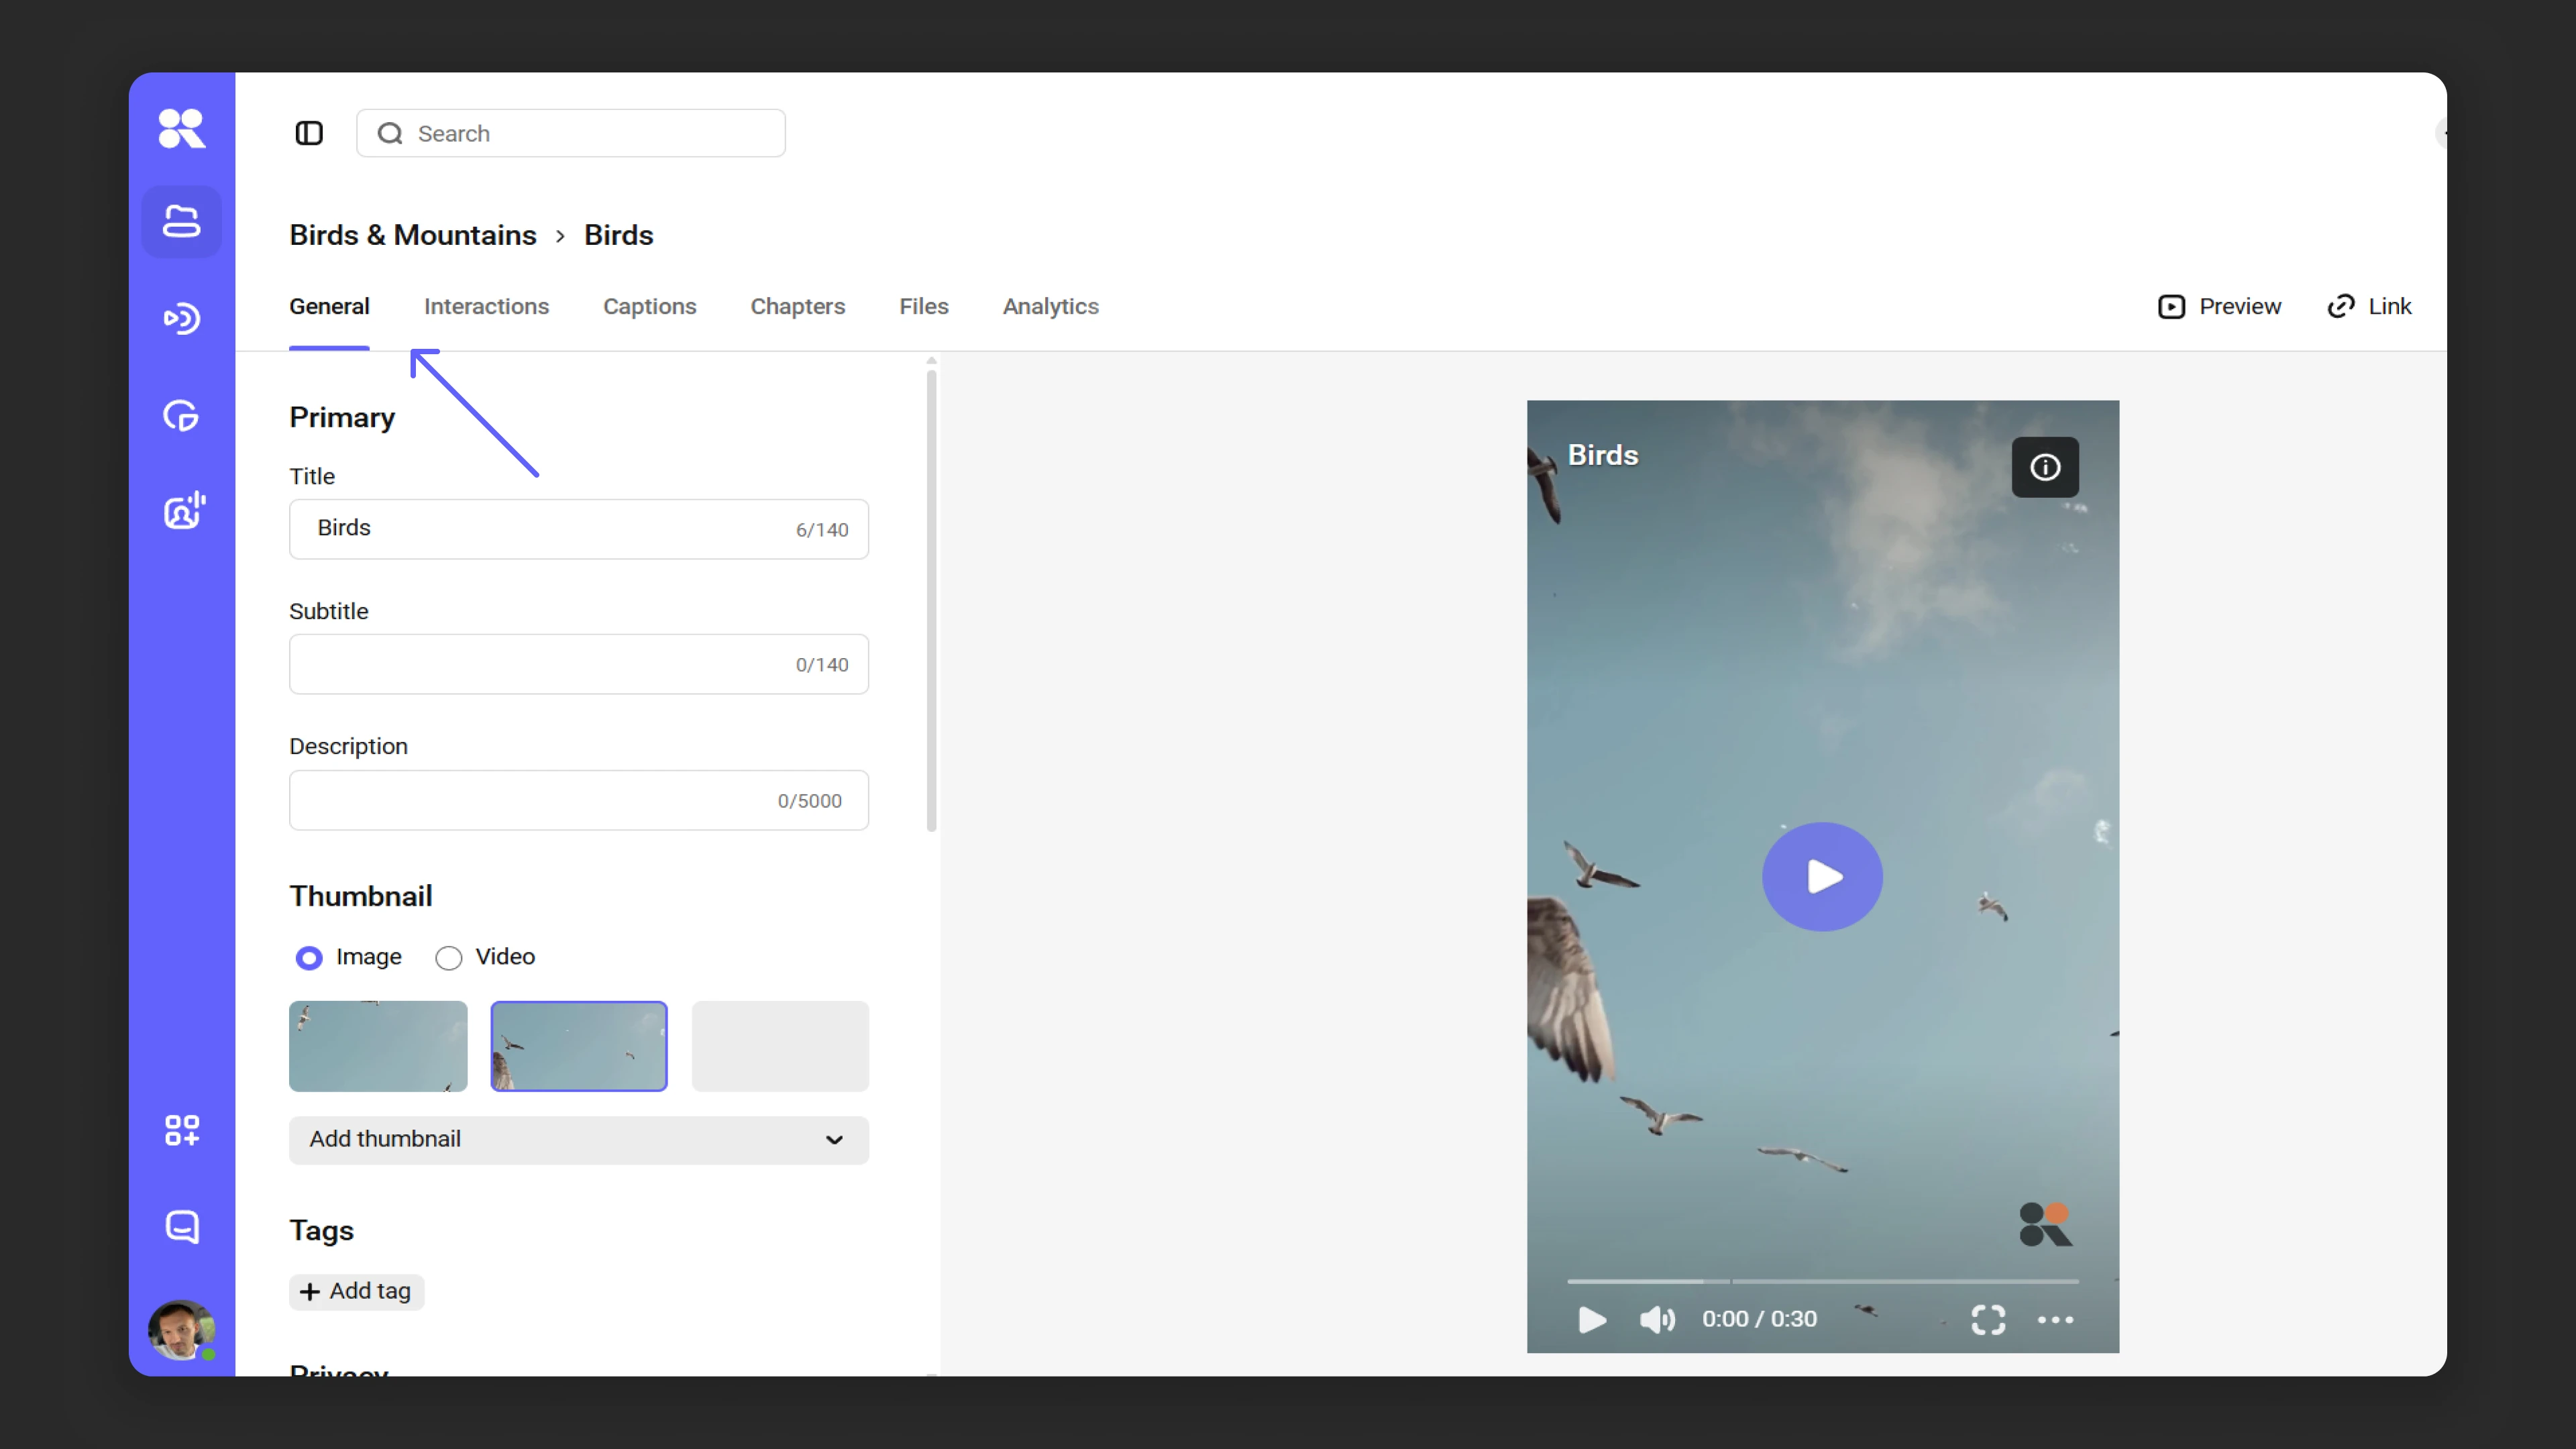Image resolution: width=2576 pixels, height=1449 pixels.
Task: Click the Add tag button
Action: tap(356, 1292)
